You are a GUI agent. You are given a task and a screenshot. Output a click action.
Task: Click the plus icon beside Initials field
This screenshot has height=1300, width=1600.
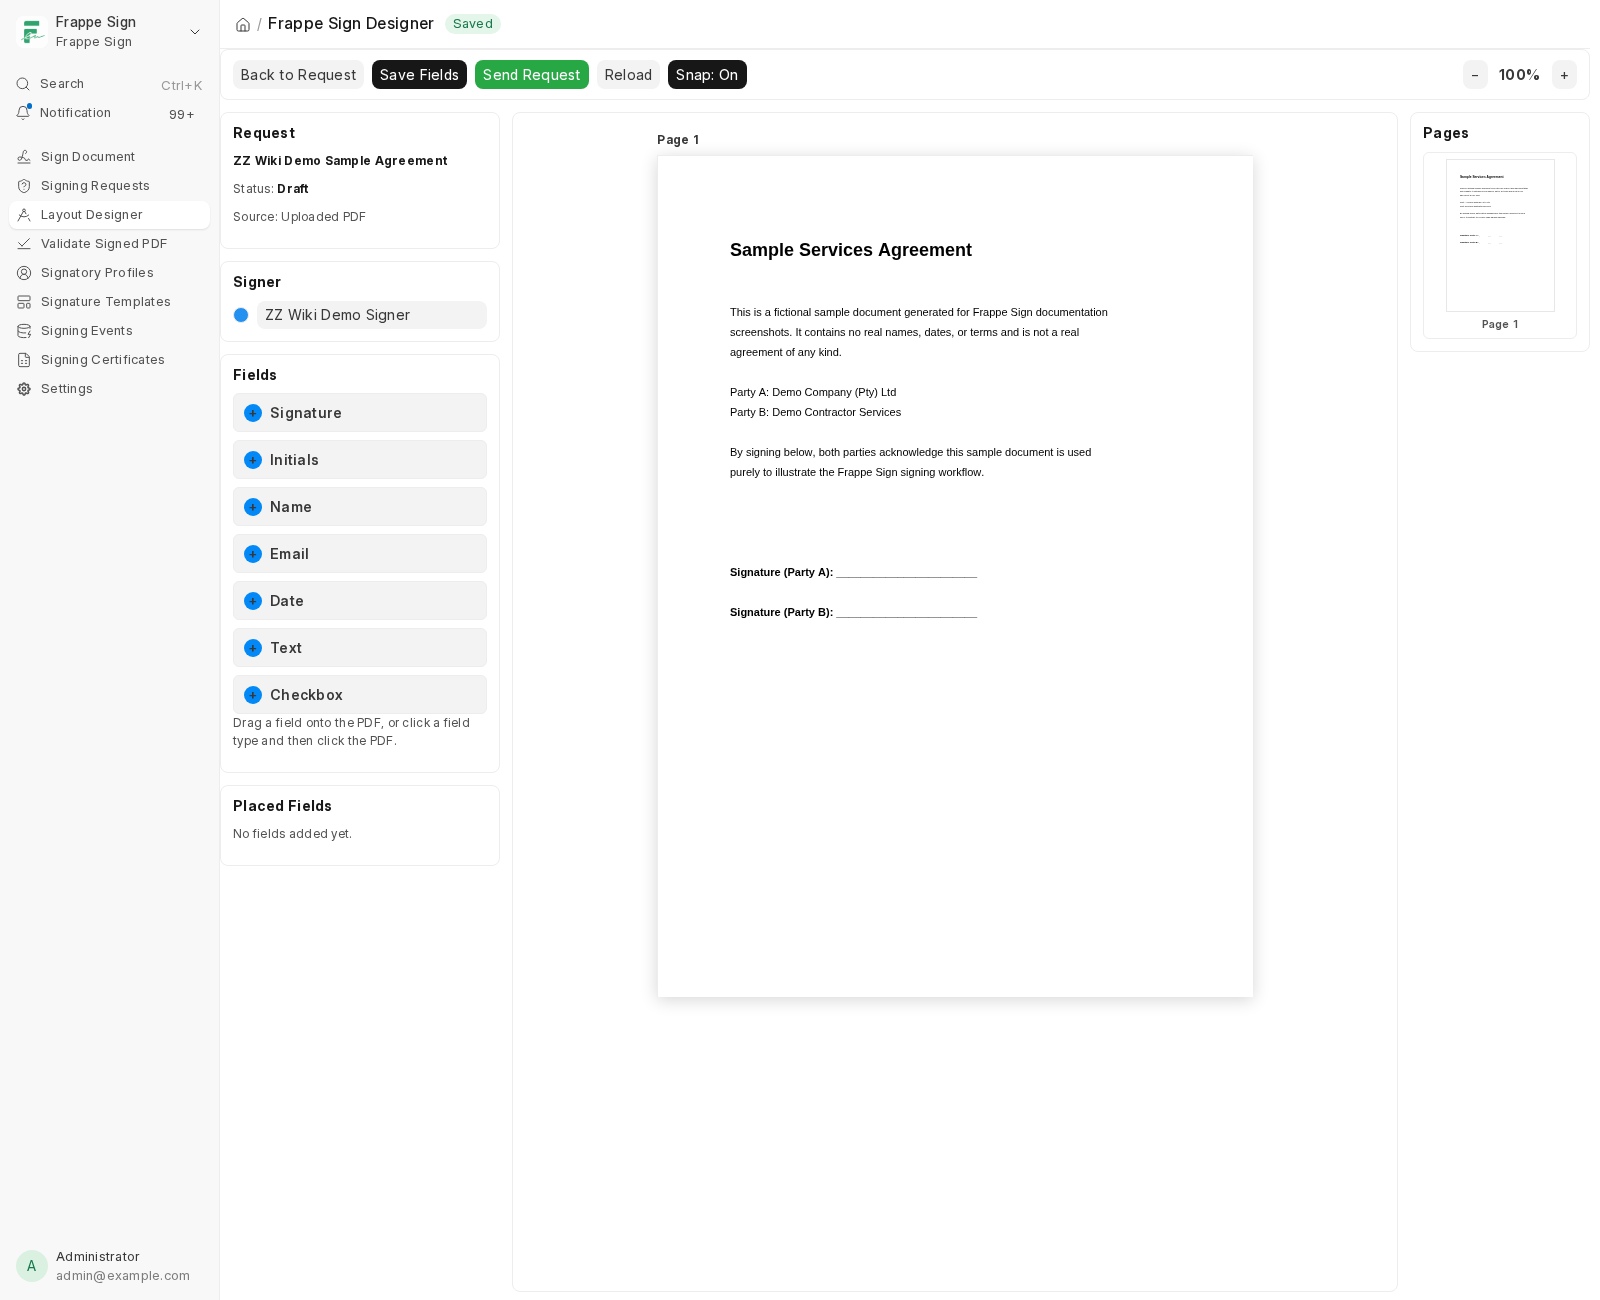click(253, 460)
